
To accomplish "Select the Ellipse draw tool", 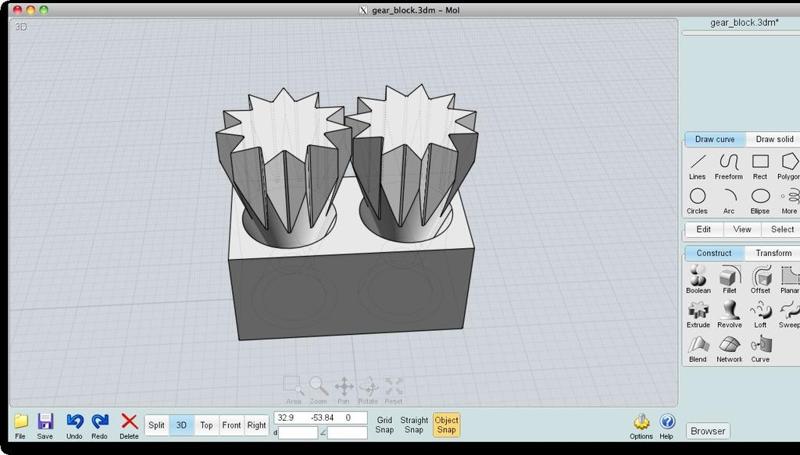I will coord(760,201).
